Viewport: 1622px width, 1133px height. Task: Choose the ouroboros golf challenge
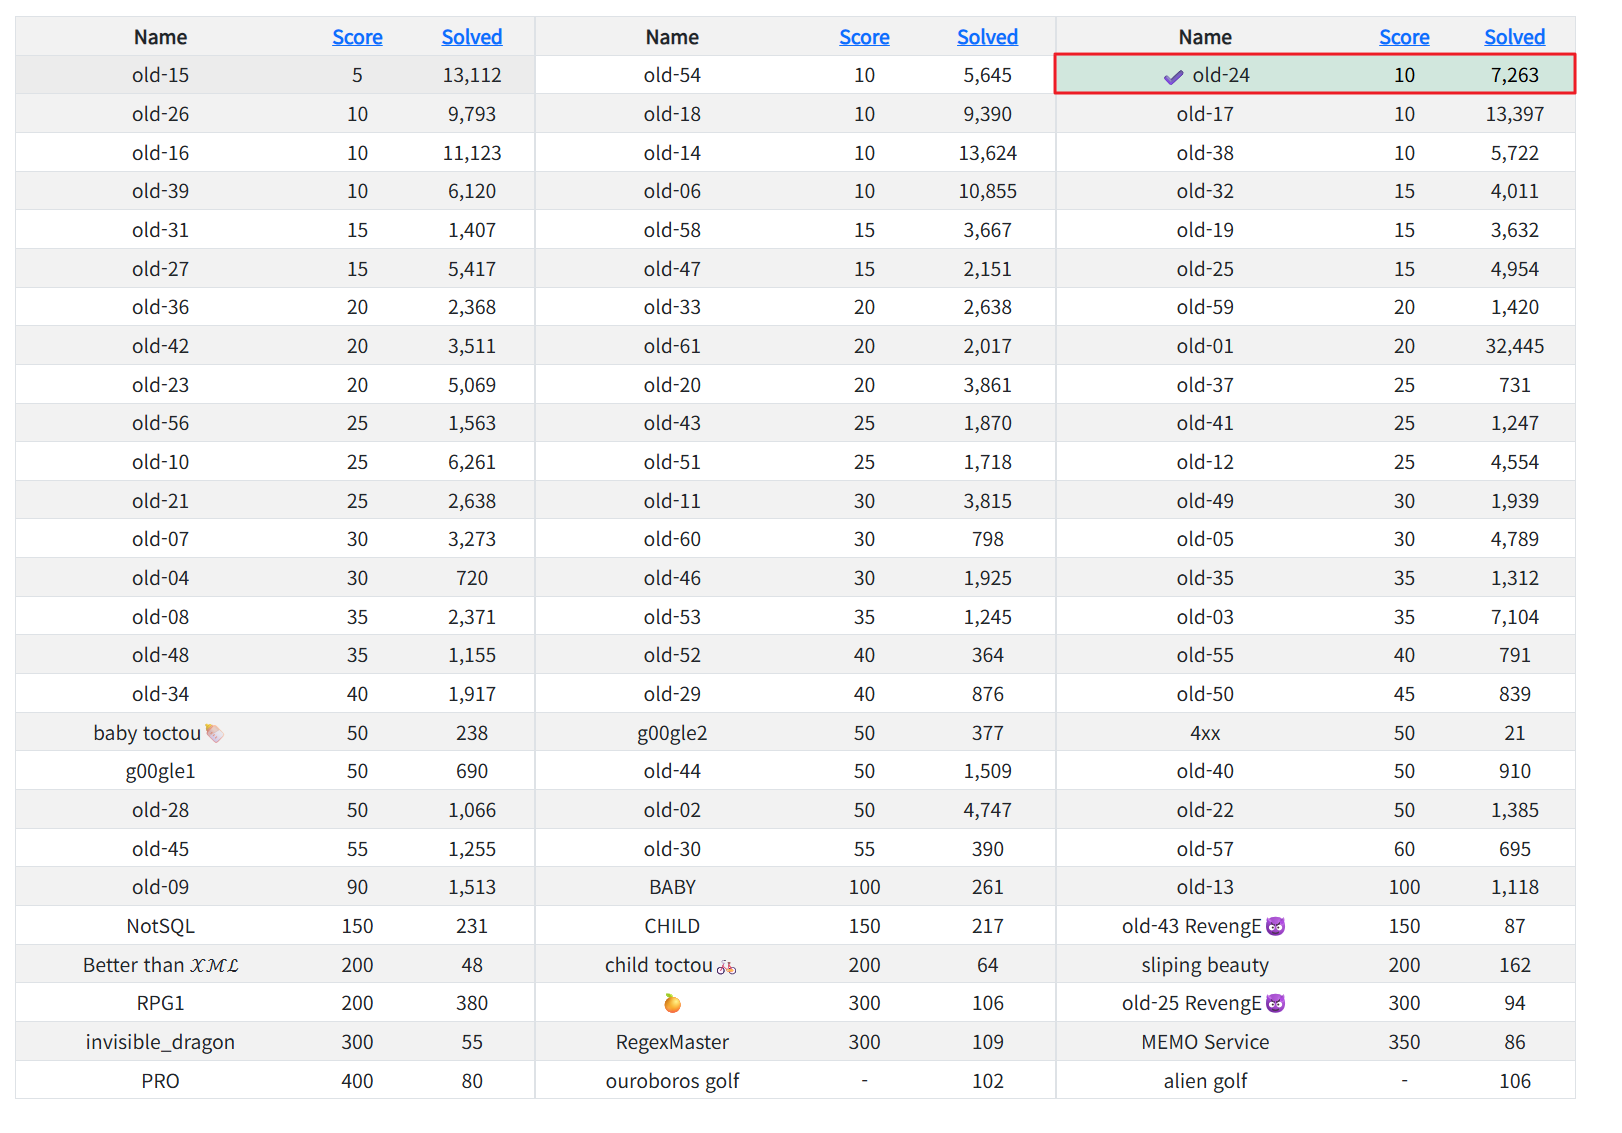(x=672, y=1081)
